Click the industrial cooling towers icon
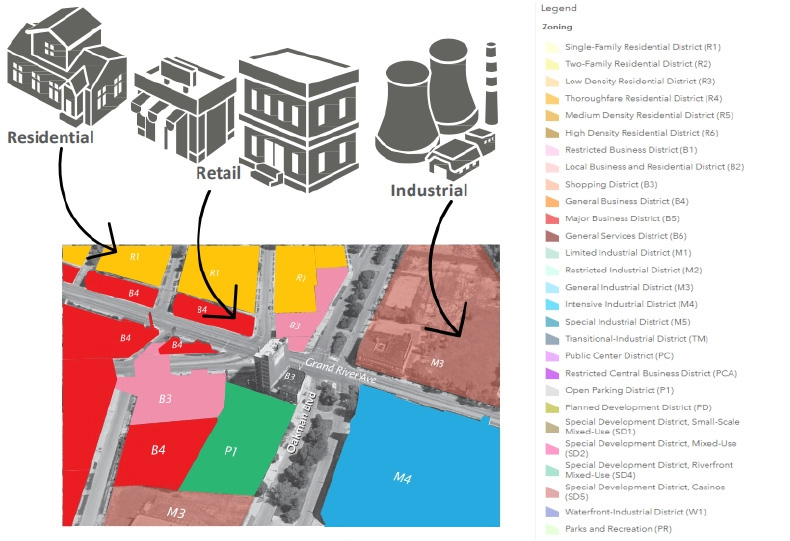790x541 pixels. 432,98
